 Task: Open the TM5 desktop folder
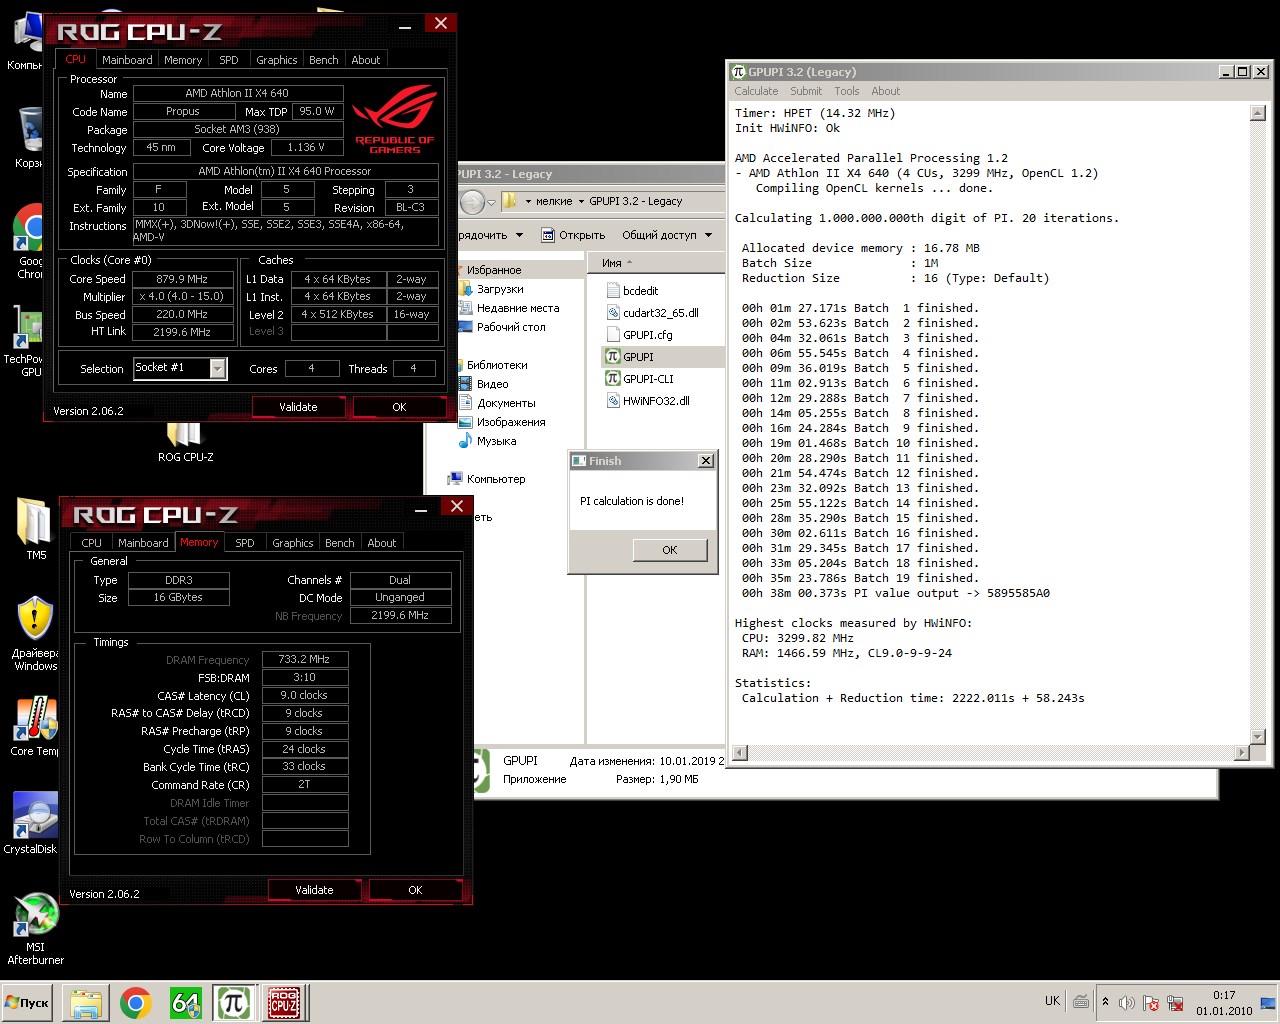point(35,528)
